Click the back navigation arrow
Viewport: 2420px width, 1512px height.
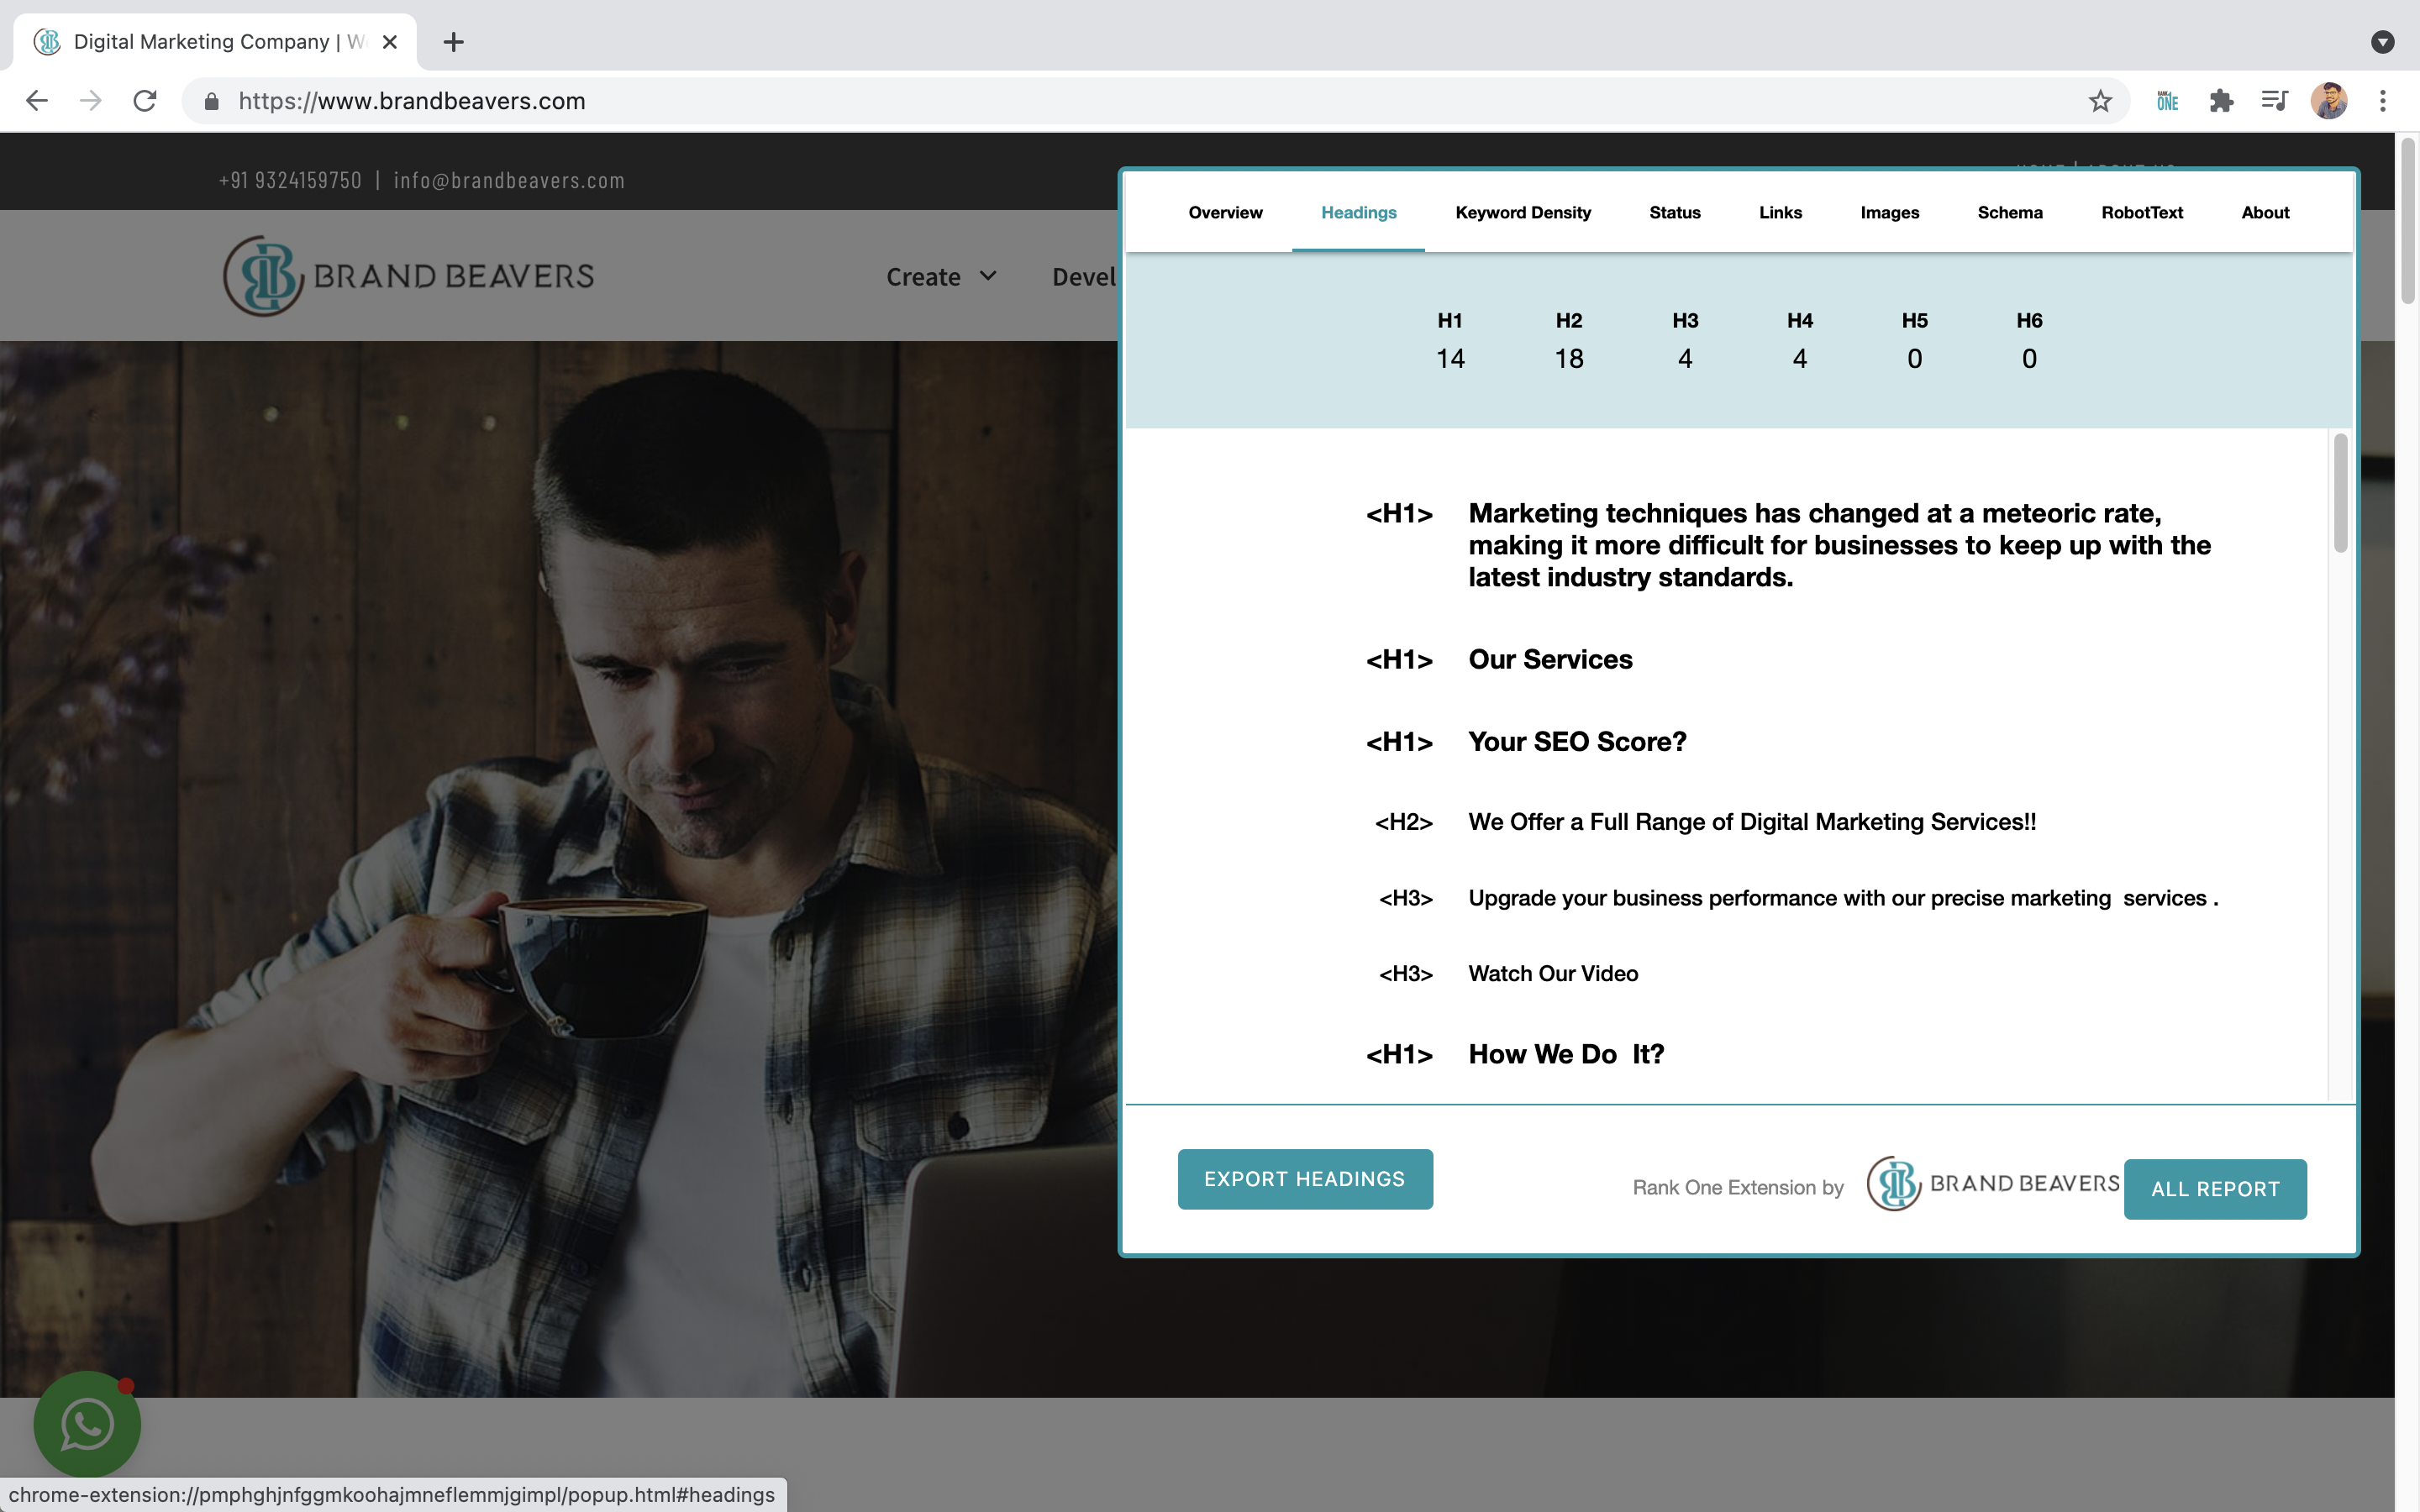tap(36, 100)
